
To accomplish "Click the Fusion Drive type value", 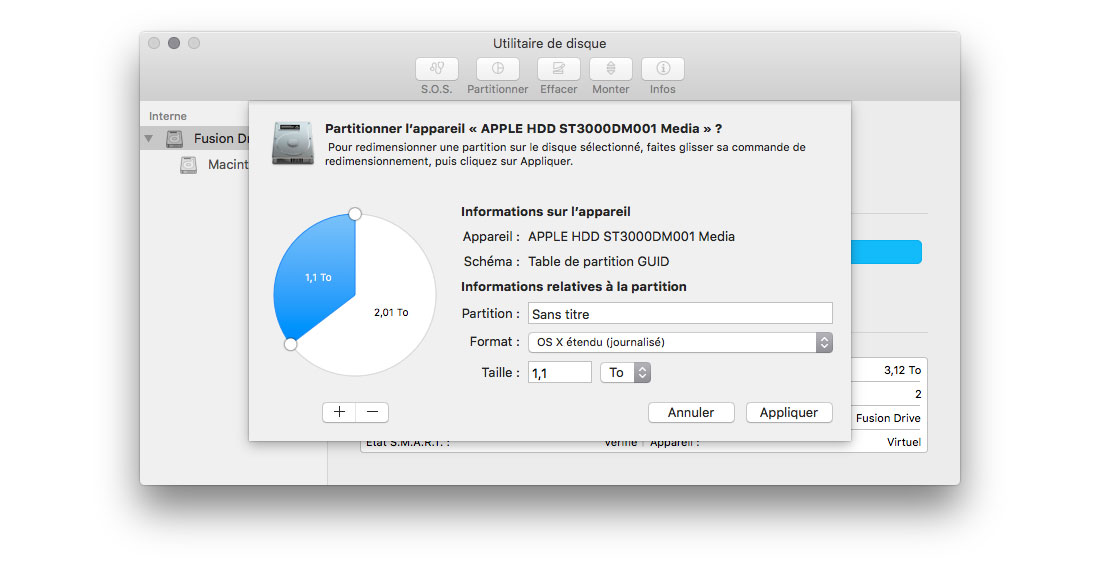I will click(888, 418).
